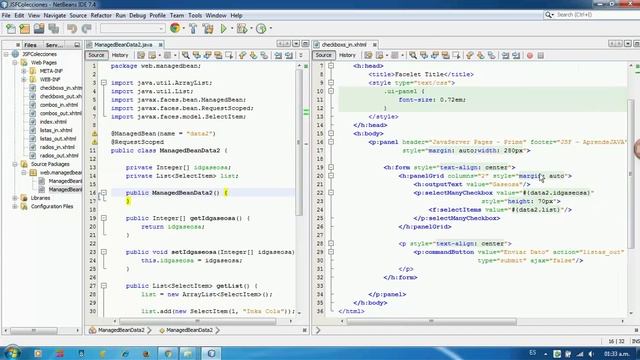Click Shift Line Right icon in Java editor

(x=289, y=55)
